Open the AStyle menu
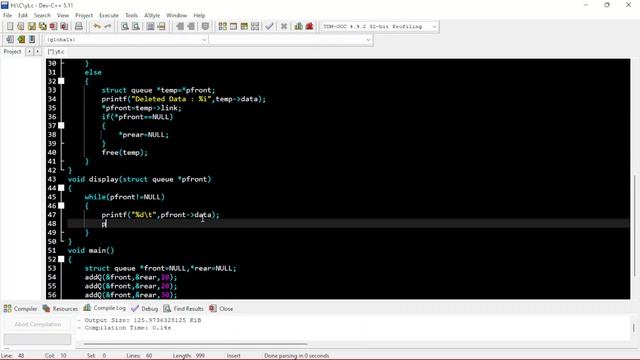Viewport: 640px width, 360px height. pyautogui.click(x=152, y=15)
